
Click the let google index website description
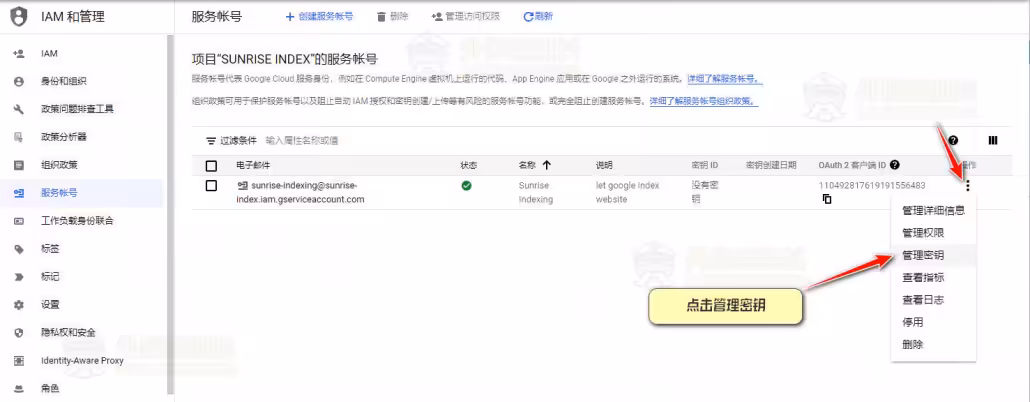(x=627, y=192)
